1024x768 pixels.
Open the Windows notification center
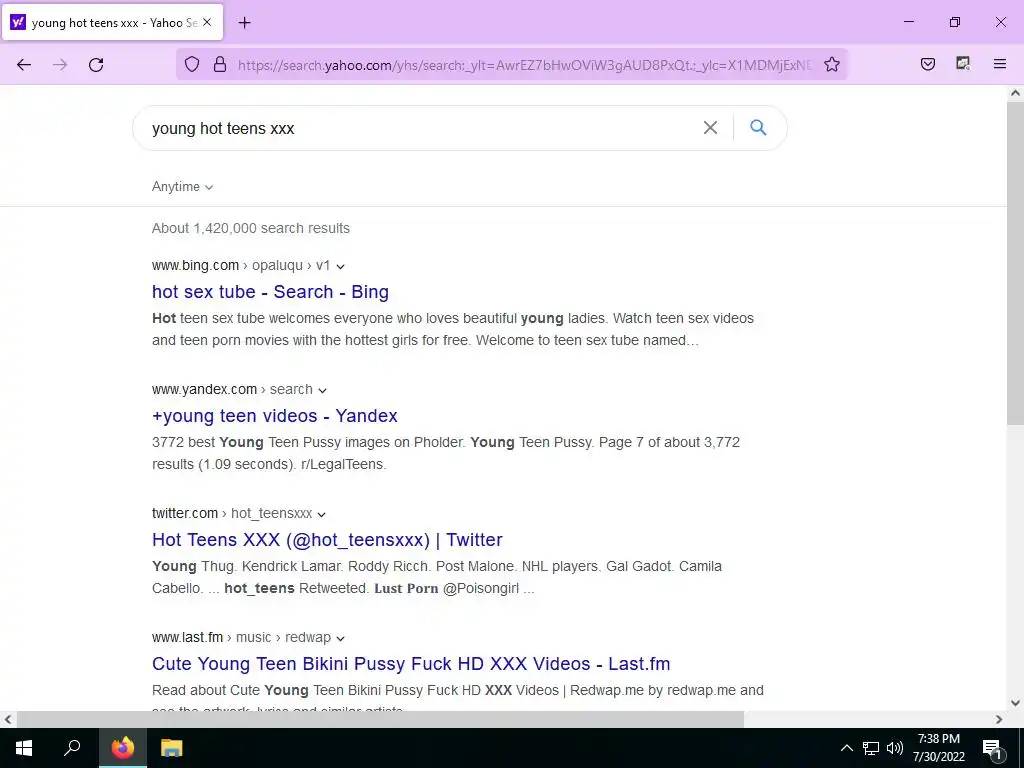point(991,748)
